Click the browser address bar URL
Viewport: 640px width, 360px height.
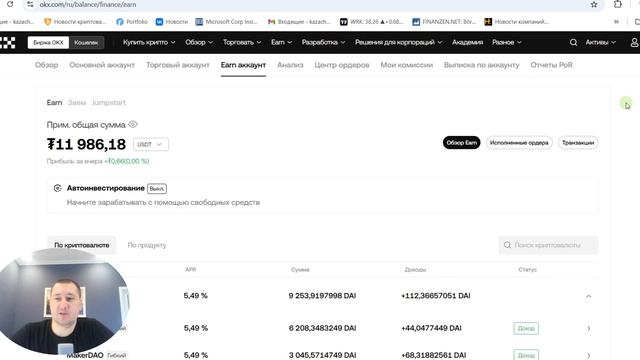pos(88,4)
